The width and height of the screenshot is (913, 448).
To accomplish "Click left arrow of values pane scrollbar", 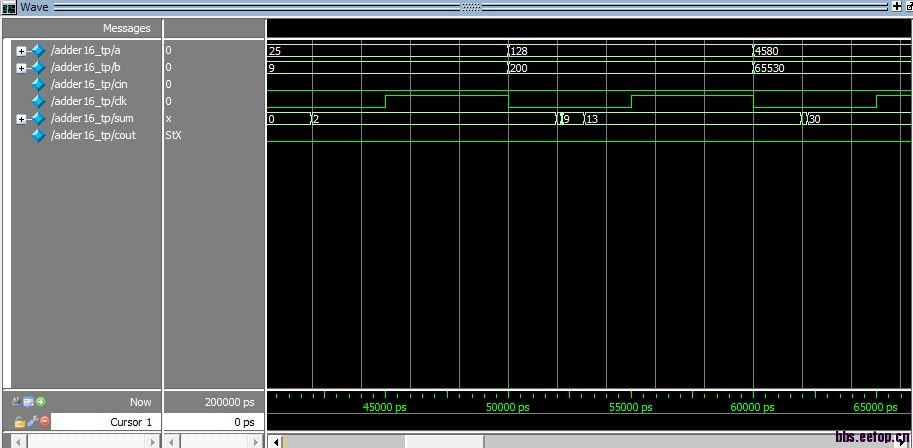I will pos(172,442).
